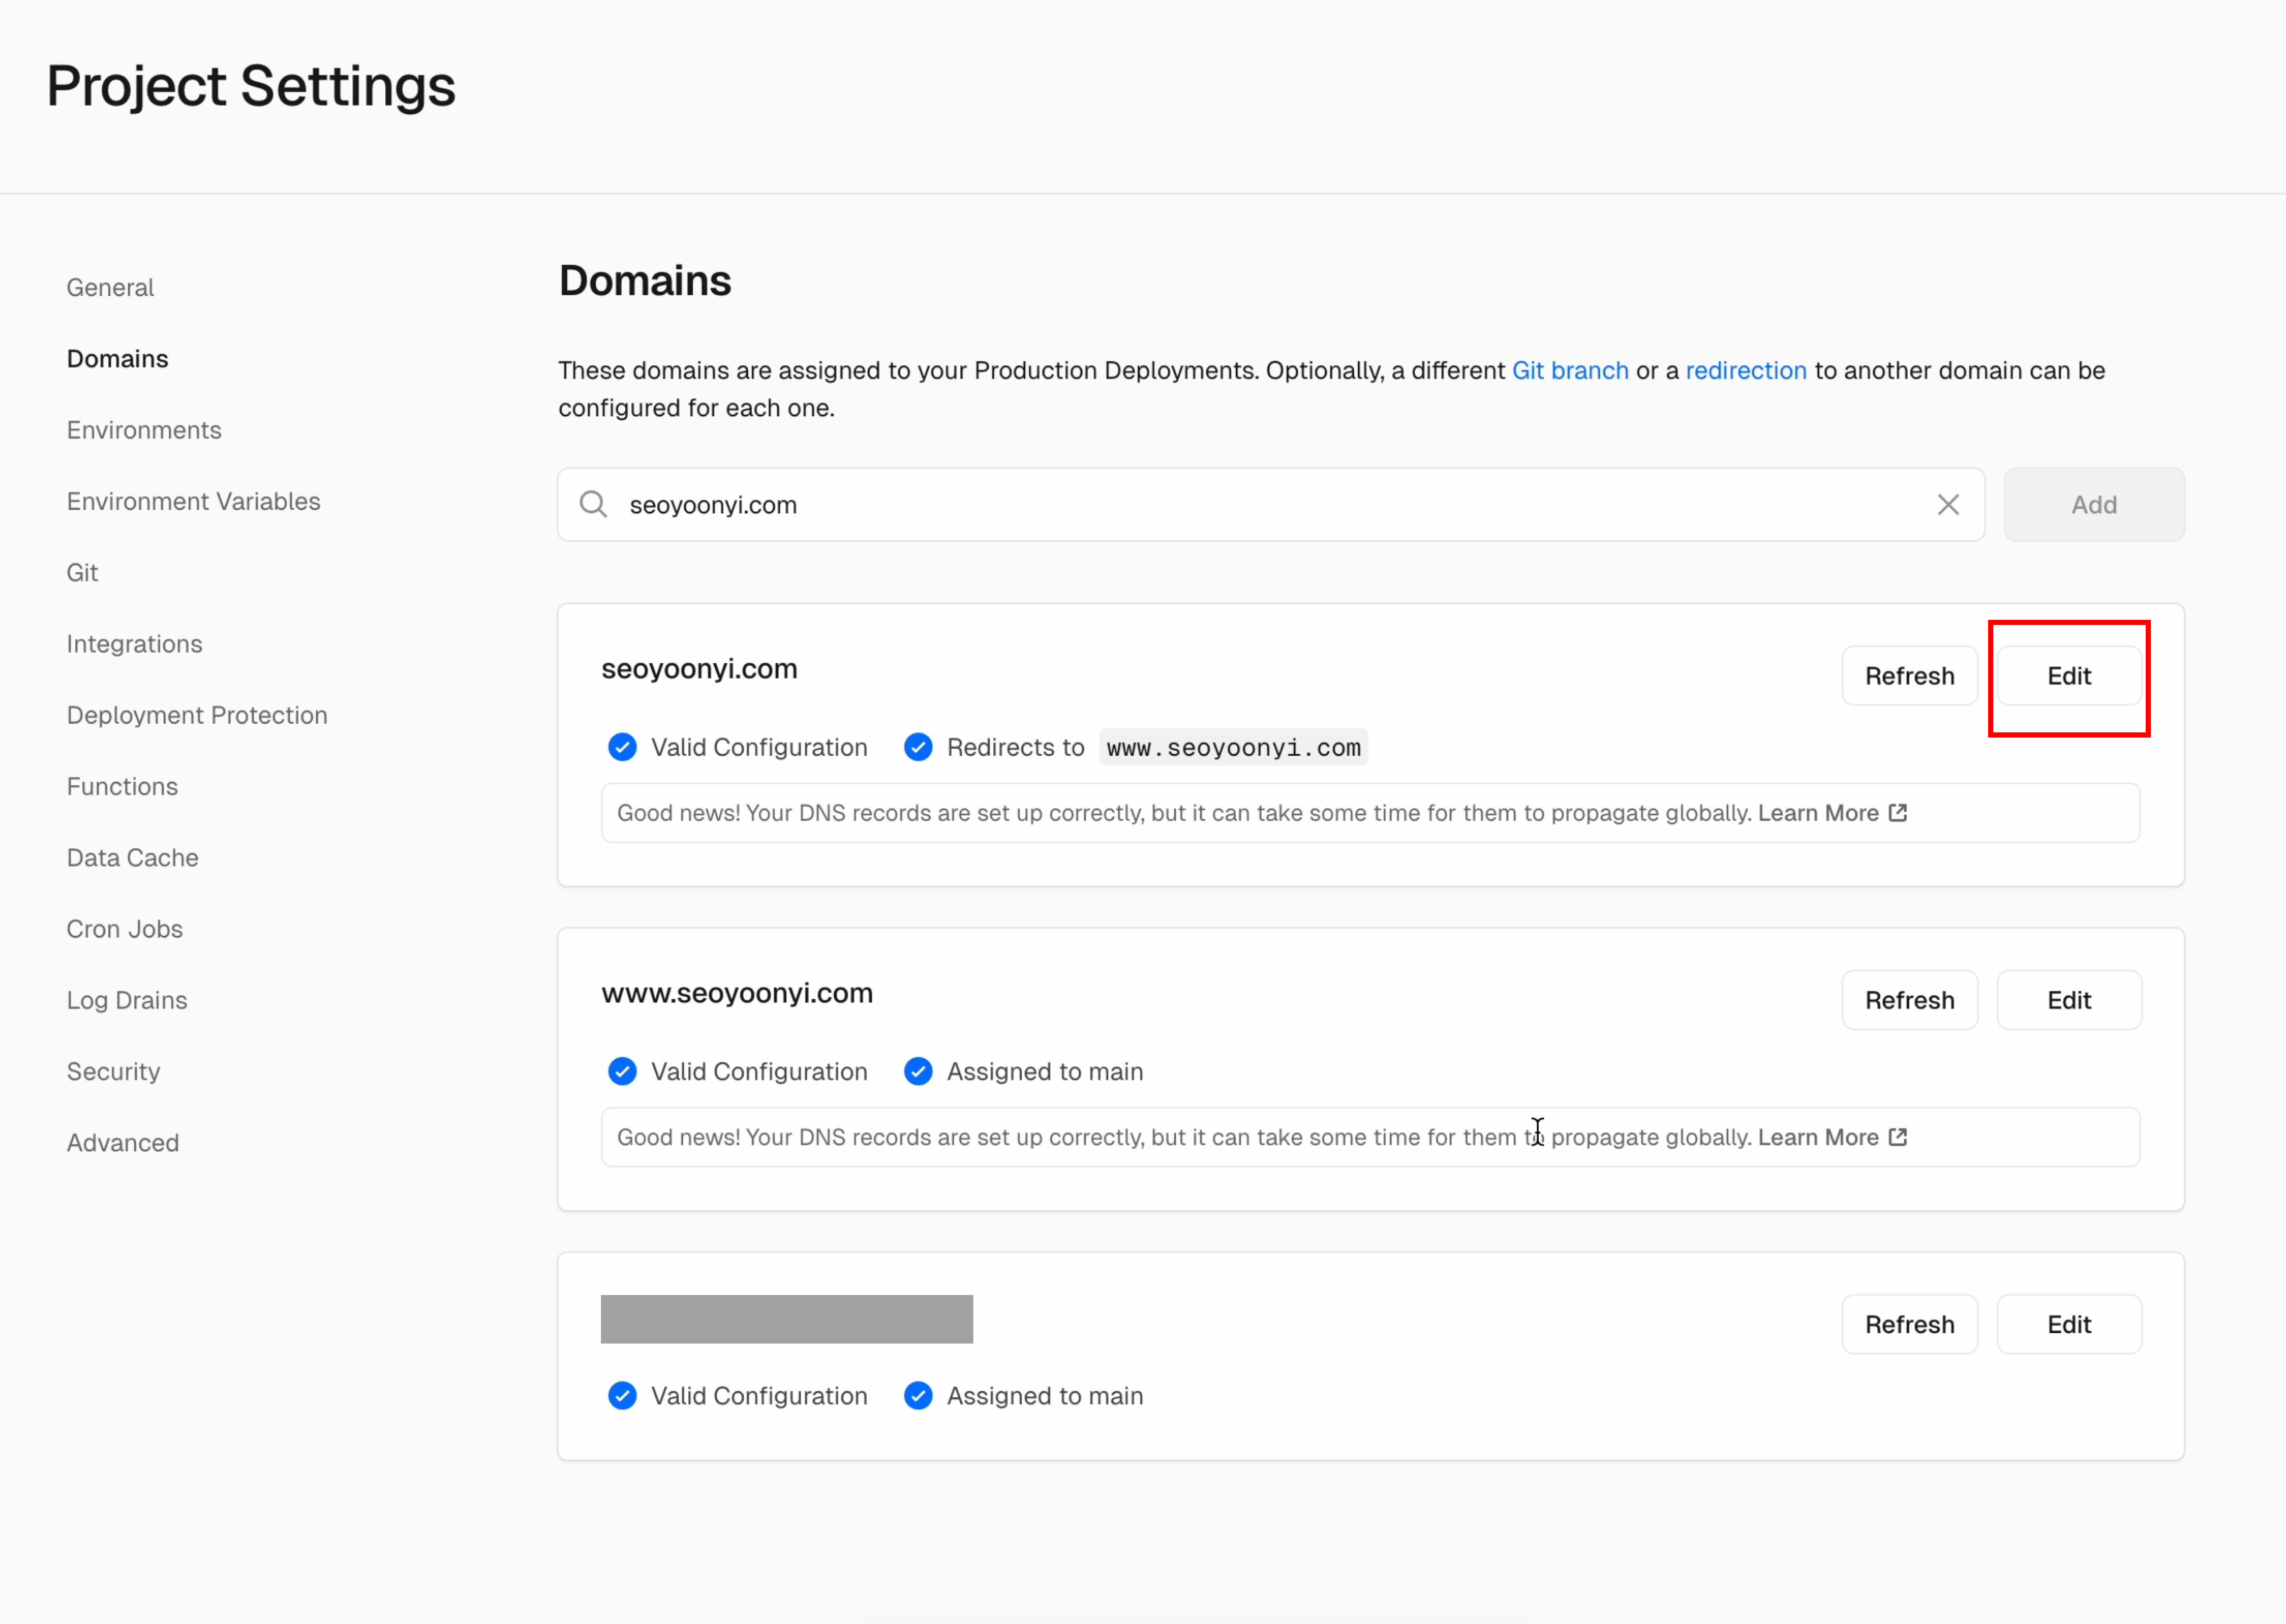The height and width of the screenshot is (1624, 2286).
Task: Click the Redirects to checkmark icon
Action: click(x=918, y=747)
